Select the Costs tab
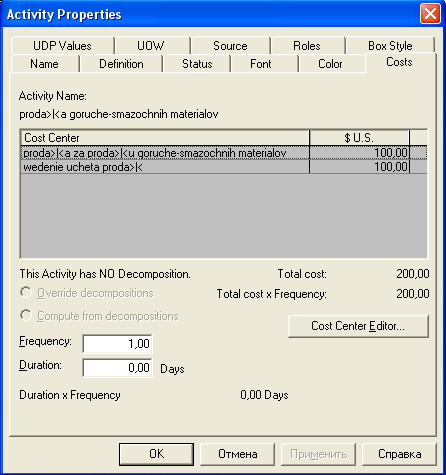446x475 pixels. click(399, 62)
